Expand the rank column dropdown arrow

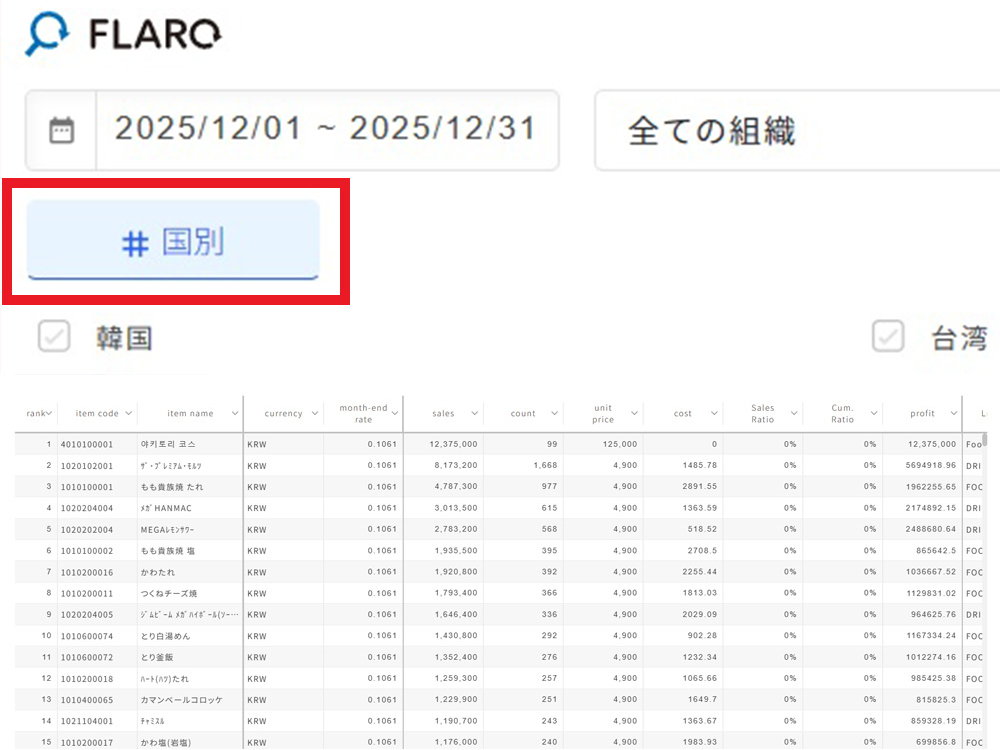coord(48,413)
